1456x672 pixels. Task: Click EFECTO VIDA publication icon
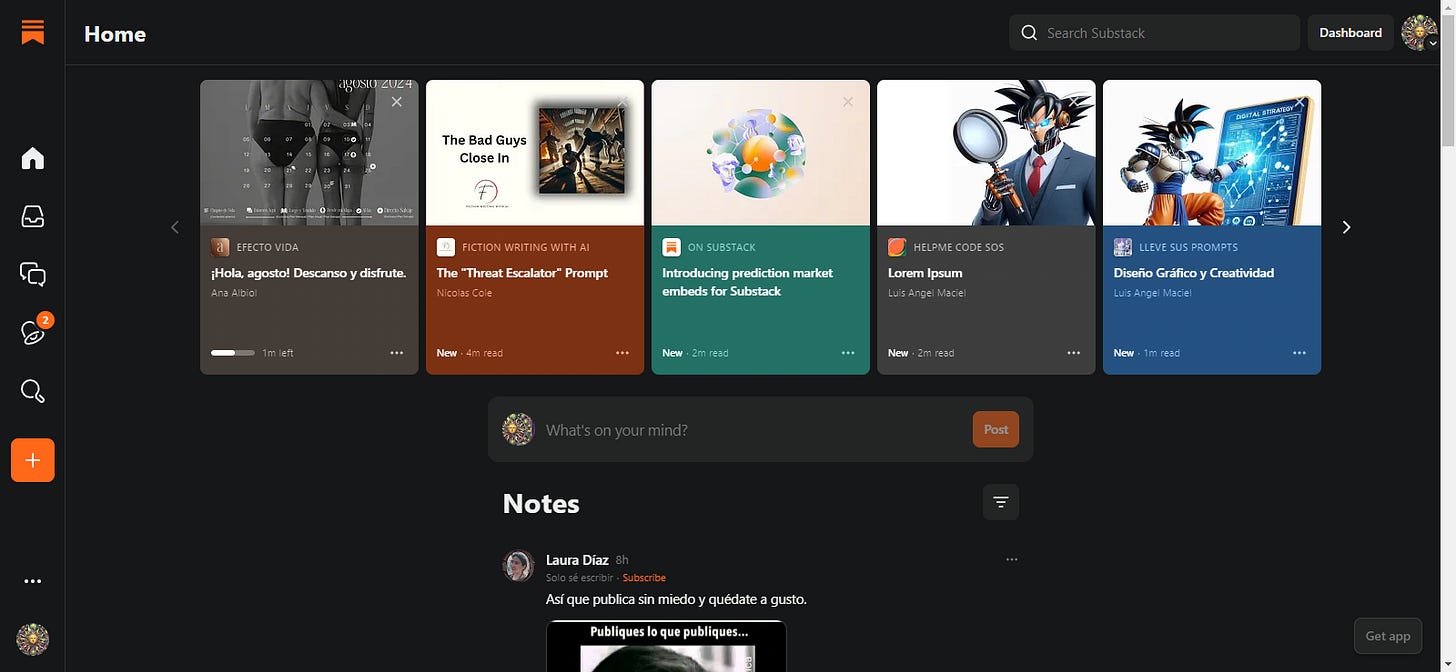tap(220, 247)
